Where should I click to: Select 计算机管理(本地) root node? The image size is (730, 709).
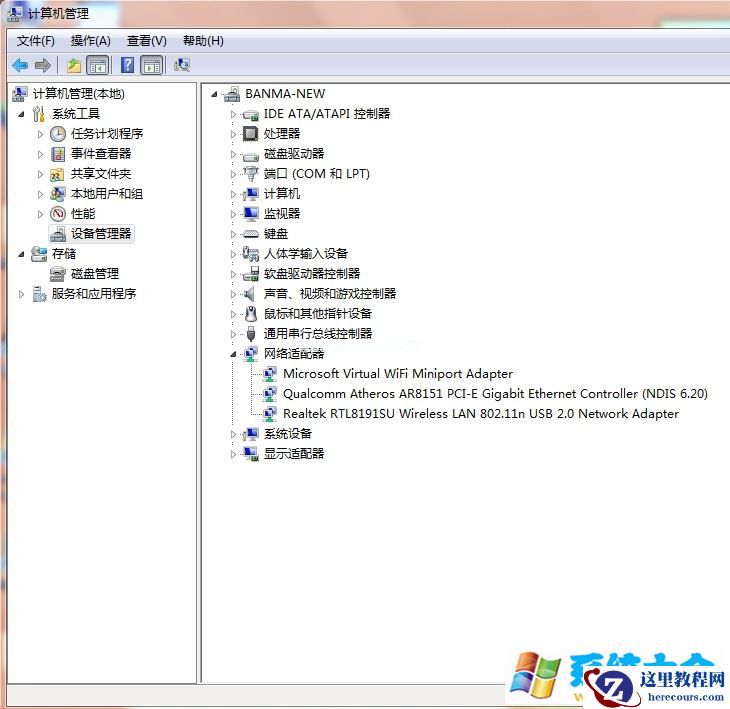click(79, 94)
